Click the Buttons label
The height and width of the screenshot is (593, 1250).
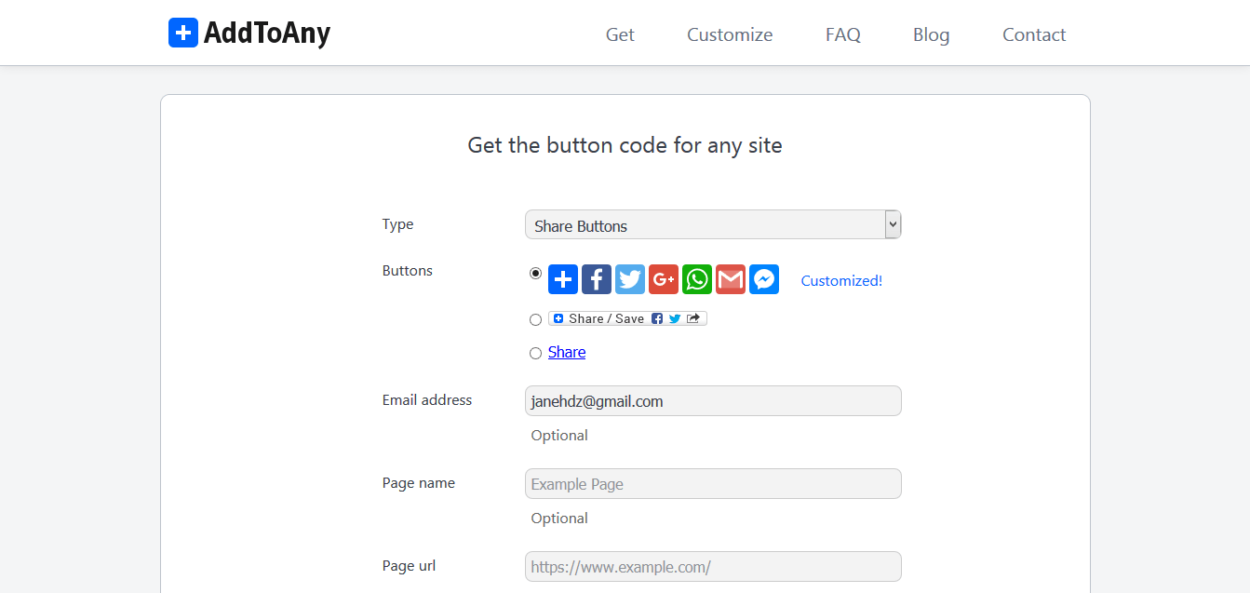407,270
